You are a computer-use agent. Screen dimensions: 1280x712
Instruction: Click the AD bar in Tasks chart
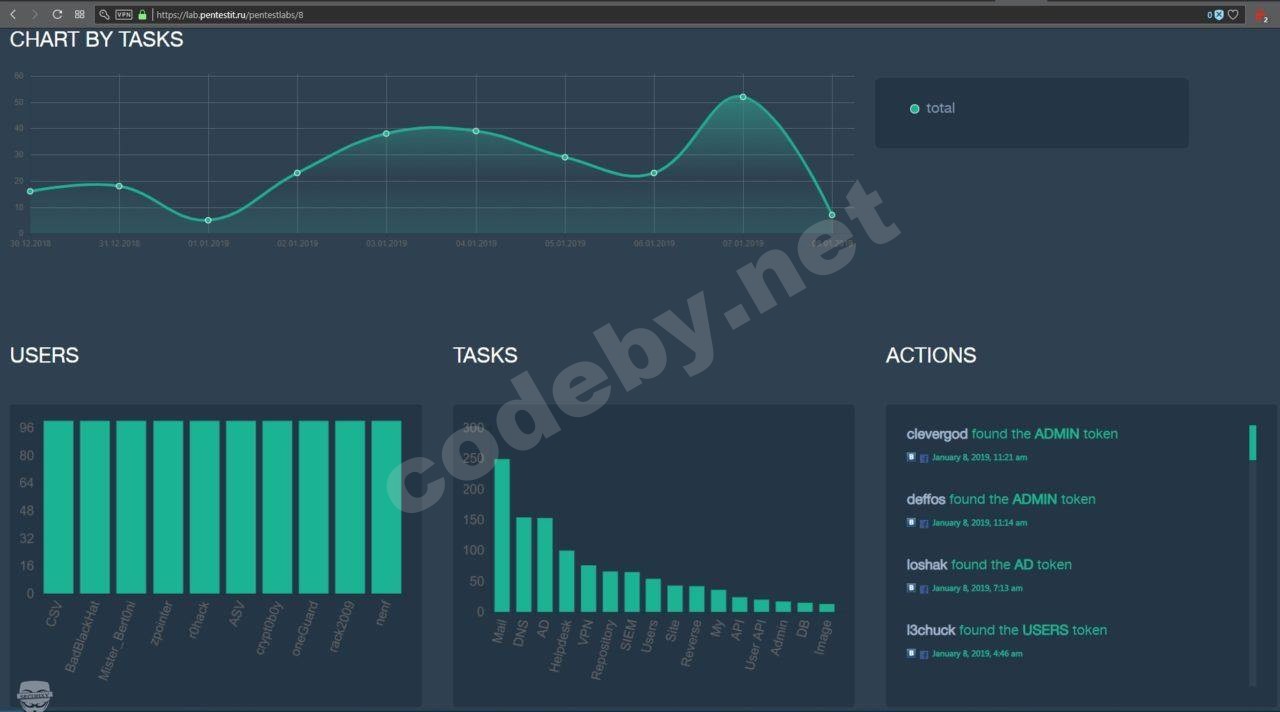(x=545, y=565)
